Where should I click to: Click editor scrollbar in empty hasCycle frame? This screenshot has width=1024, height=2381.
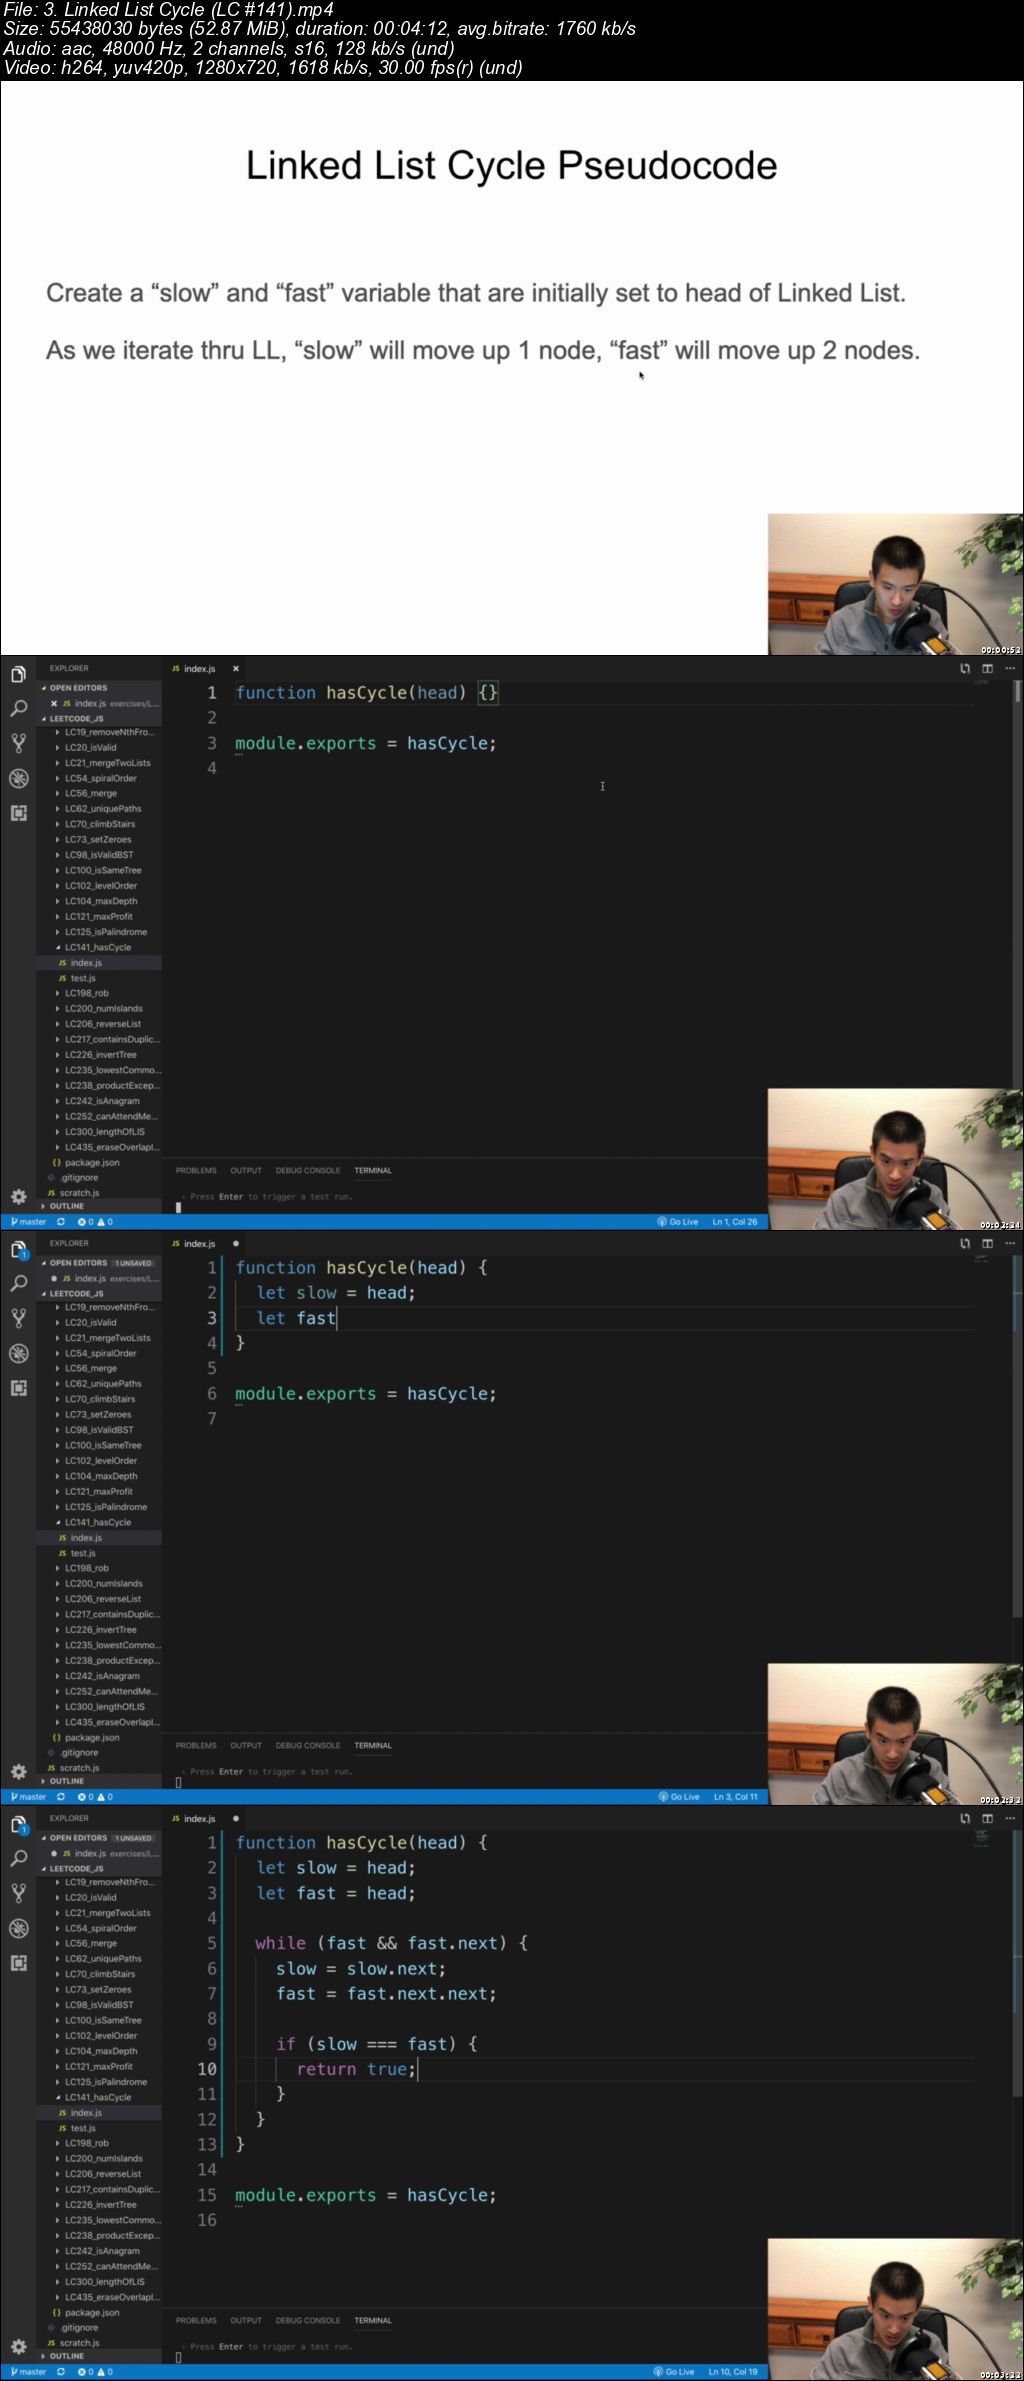(x=1018, y=691)
